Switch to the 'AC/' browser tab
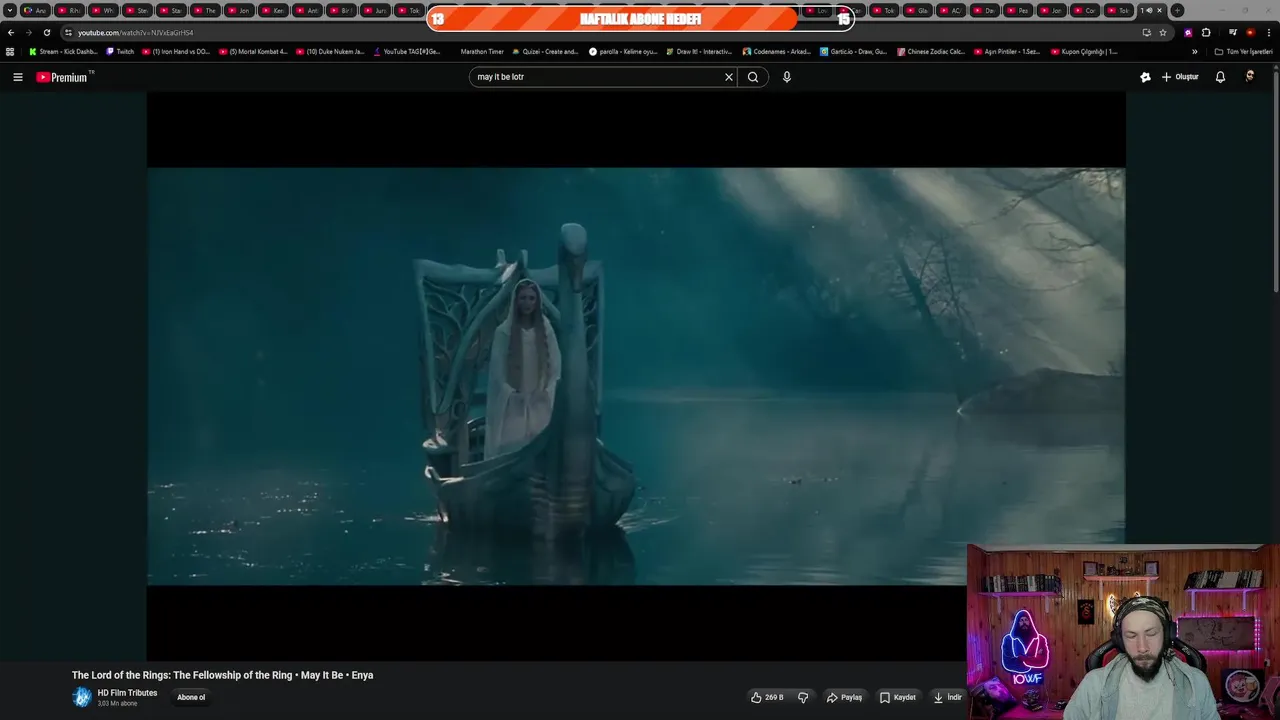The height and width of the screenshot is (720, 1280). [953, 11]
